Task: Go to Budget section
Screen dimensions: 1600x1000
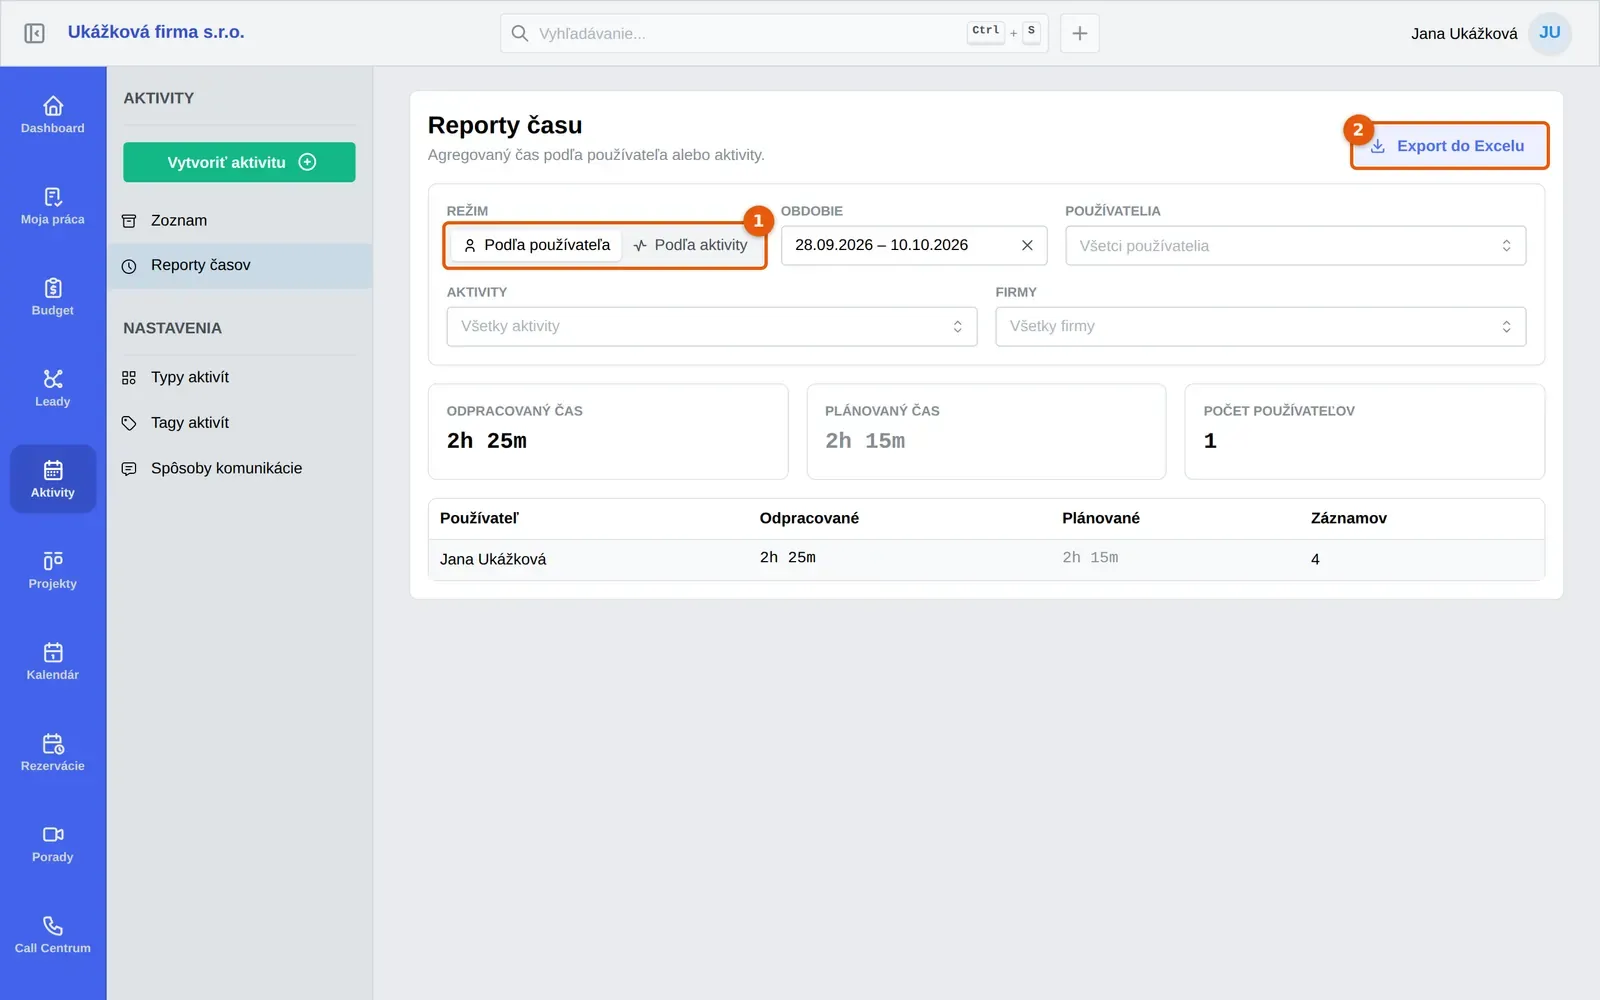Action: (53, 297)
